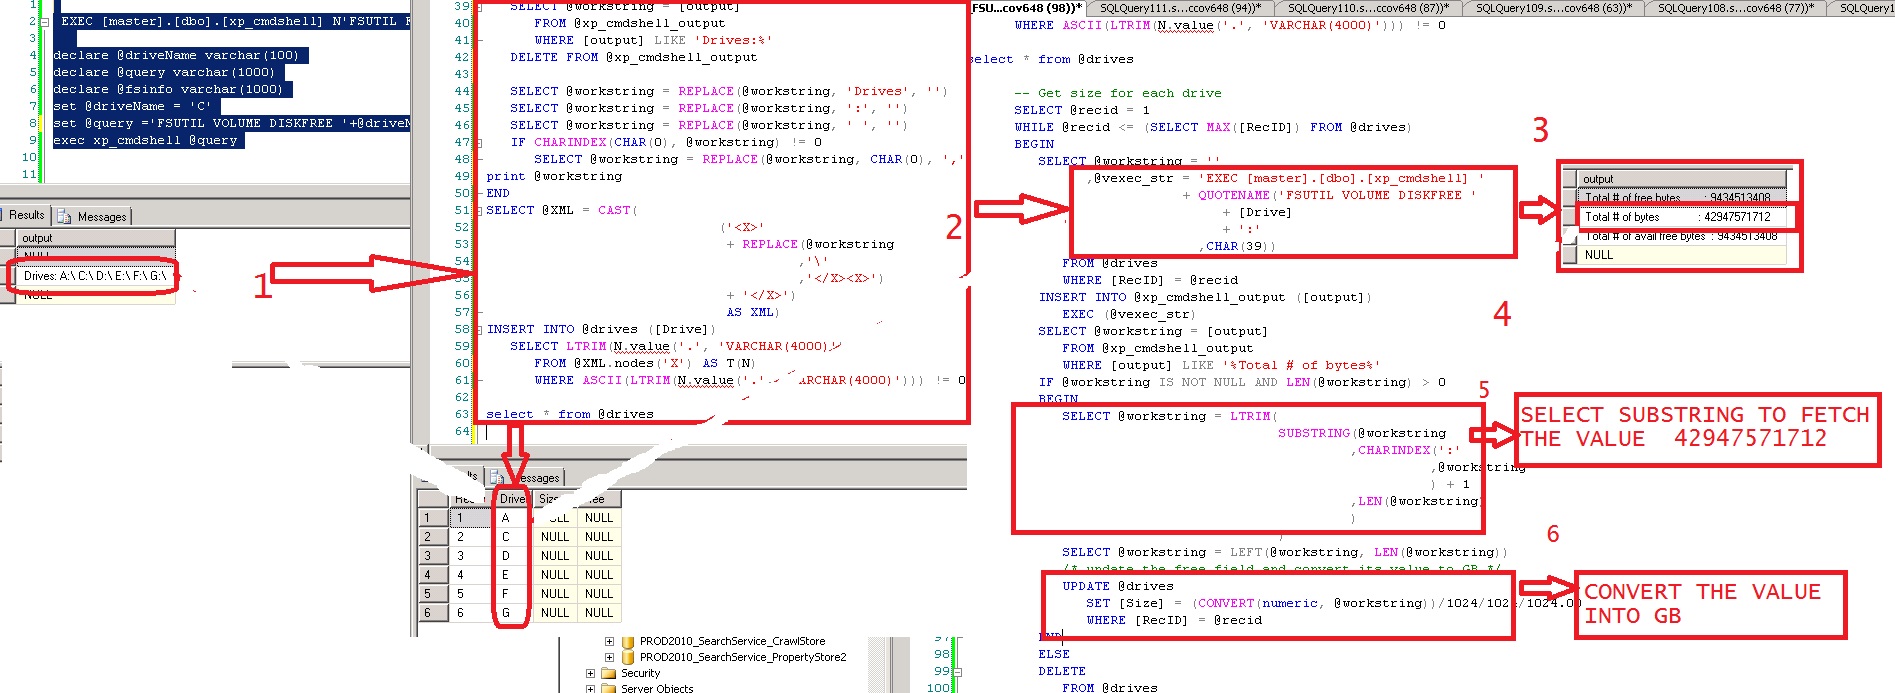Screen dimensions: 1895x693
Task: Select the Security tree item
Action: pos(641,674)
